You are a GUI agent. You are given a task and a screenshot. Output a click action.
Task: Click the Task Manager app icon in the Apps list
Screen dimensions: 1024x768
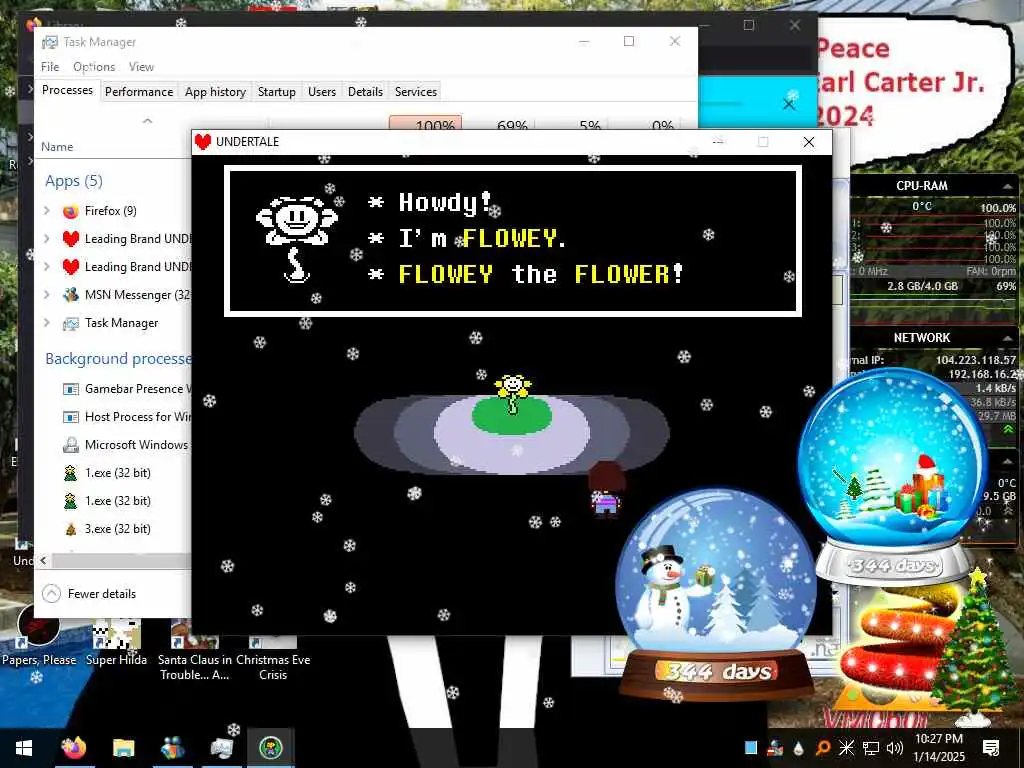pos(71,323)
